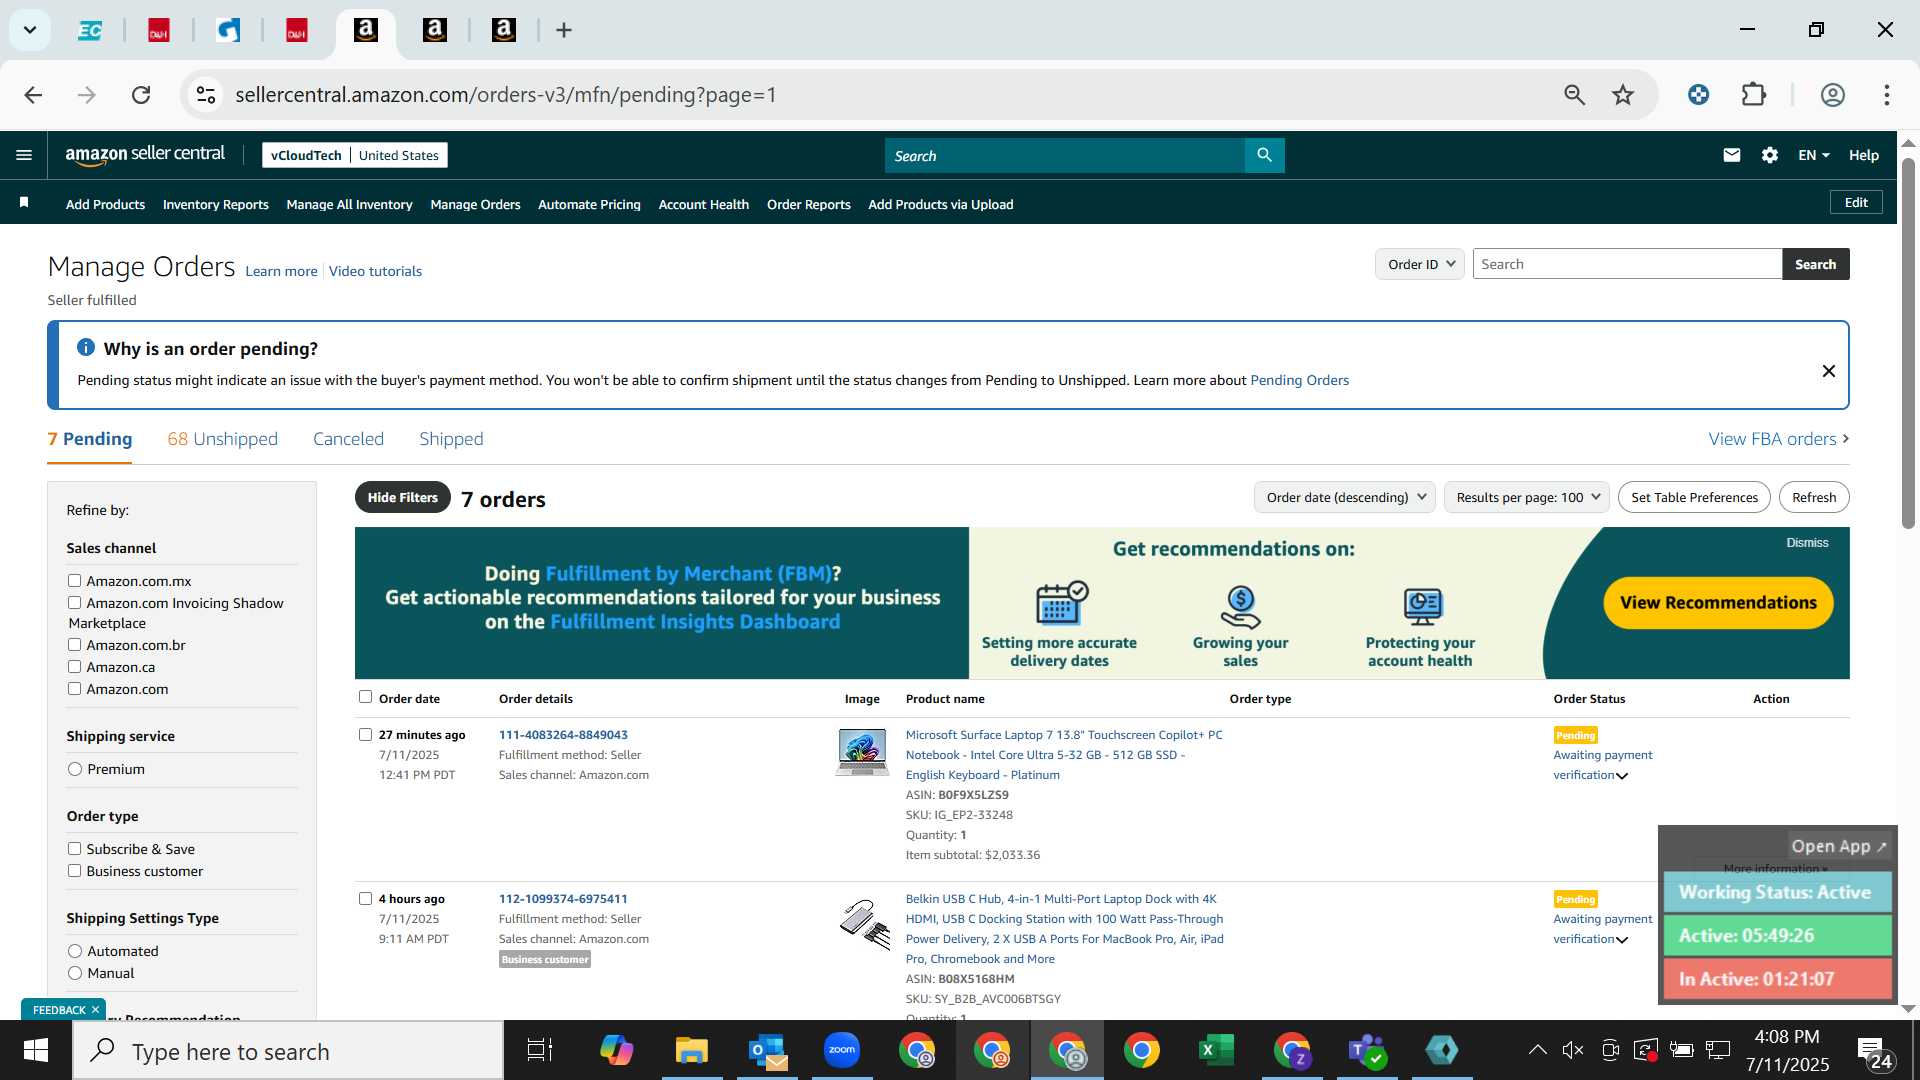Viewport: 1920px width, 1080px height.
Task: Close the FEEDBACK tab
Action: pos(95,1010)
